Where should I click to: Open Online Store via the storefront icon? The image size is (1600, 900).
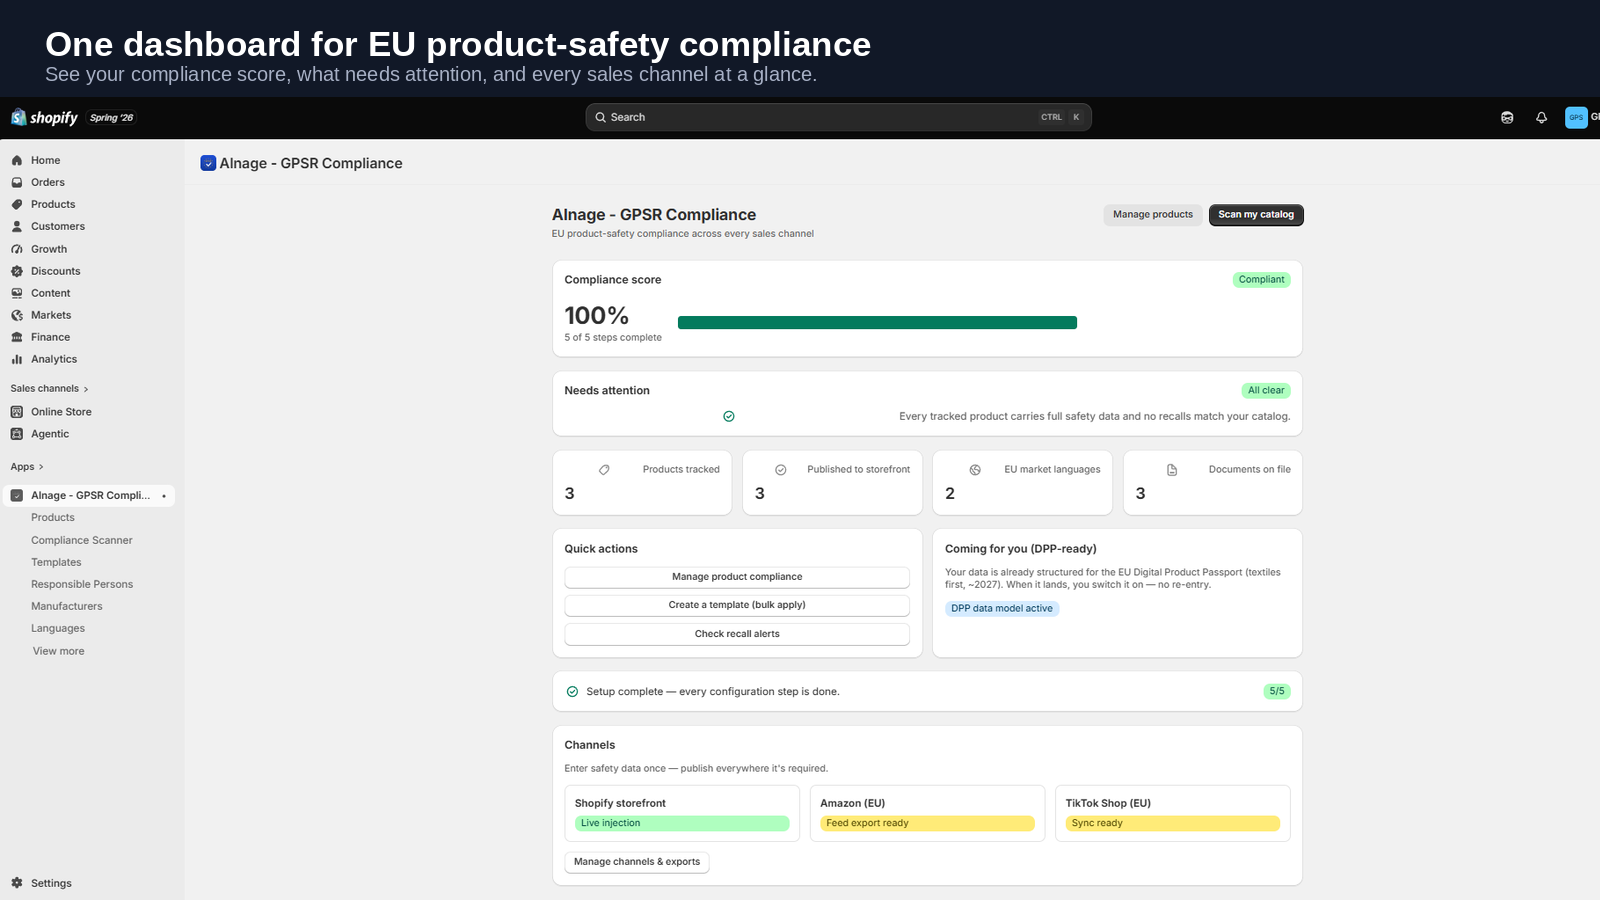(x=17, y=412)
